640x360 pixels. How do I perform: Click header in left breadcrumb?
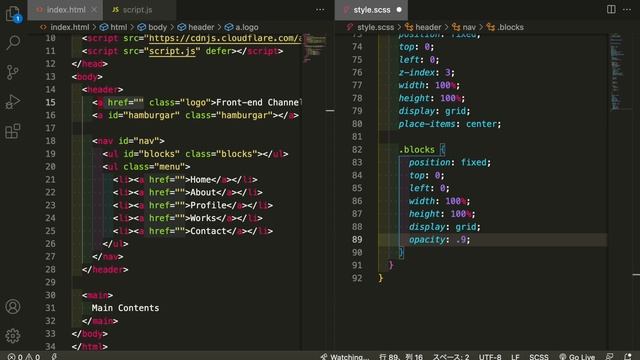pos(196,27)
